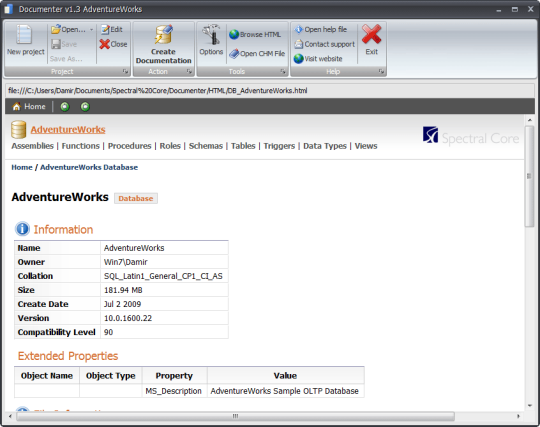Click the Extended Properties heading
The width and height of the screenshot is (540, 427).
click(68, 356)
